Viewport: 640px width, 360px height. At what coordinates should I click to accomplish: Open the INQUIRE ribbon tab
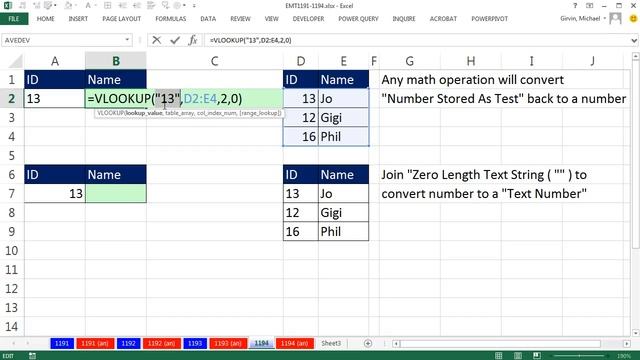point(404,19)
